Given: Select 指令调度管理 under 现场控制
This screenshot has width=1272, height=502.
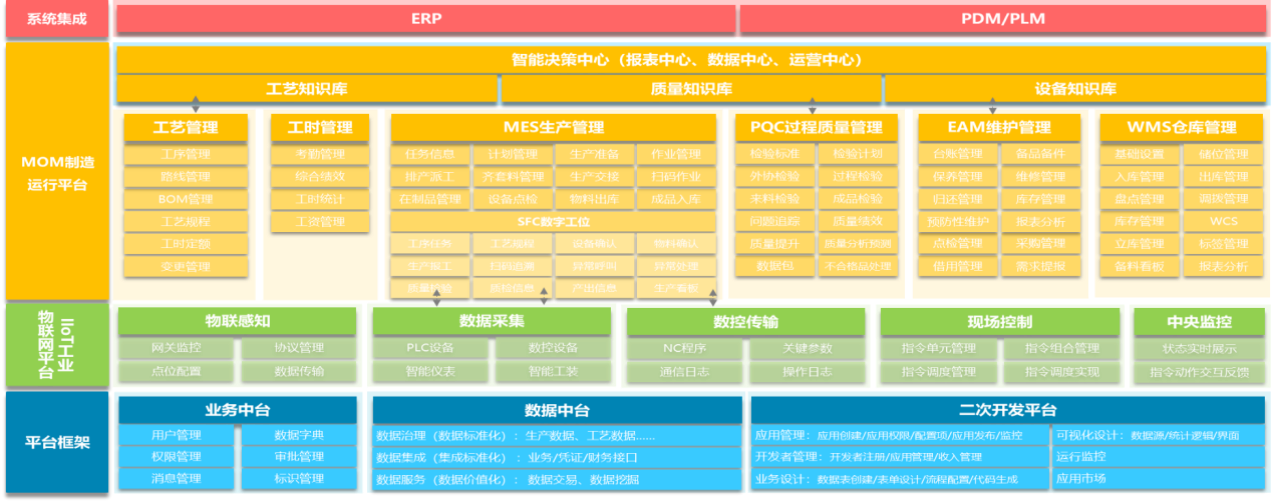Looking at the screenshot, I should 937,371.
